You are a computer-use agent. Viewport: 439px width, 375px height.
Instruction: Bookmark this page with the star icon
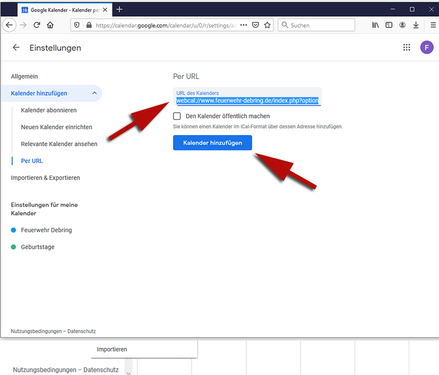[x=267, y=25]
